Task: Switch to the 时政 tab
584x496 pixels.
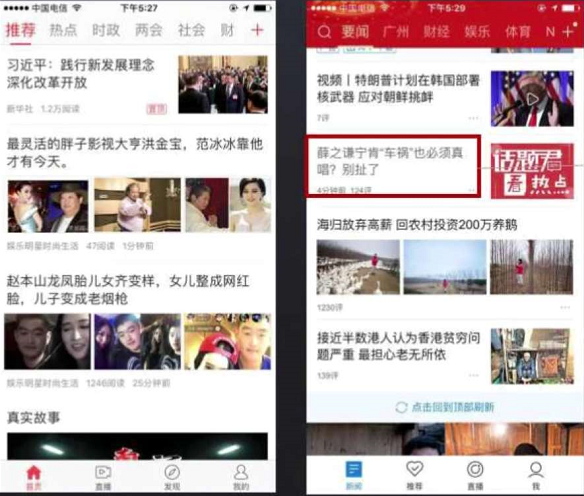Action: pos(106,30)
